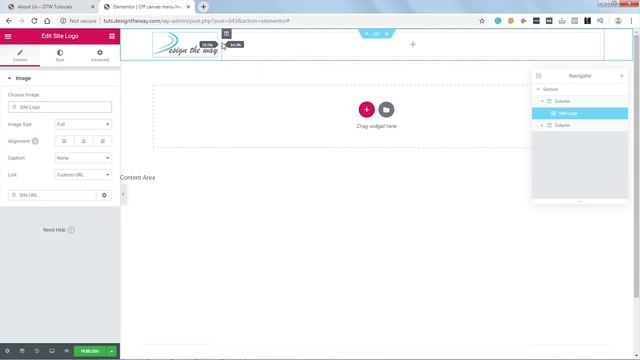The height and width of the screenshot is (360, 640).
Task: Click the Need Help link
Action: click(x=58, y=230)
